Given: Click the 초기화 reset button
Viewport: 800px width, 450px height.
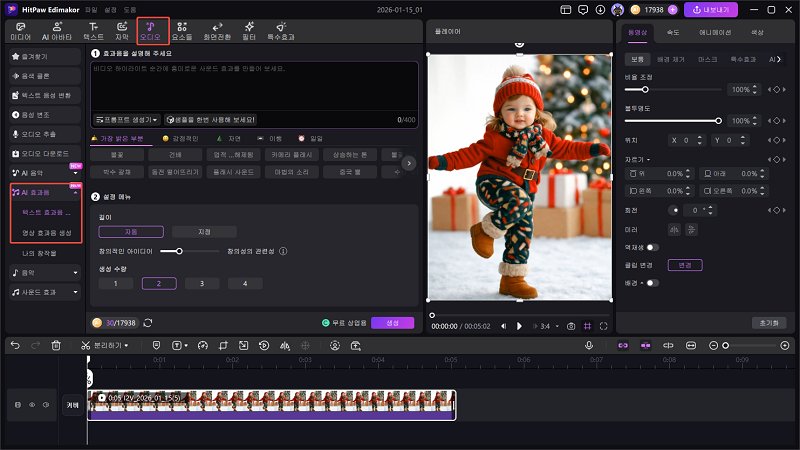Looking at the screenshot, I should click(769, 323).
